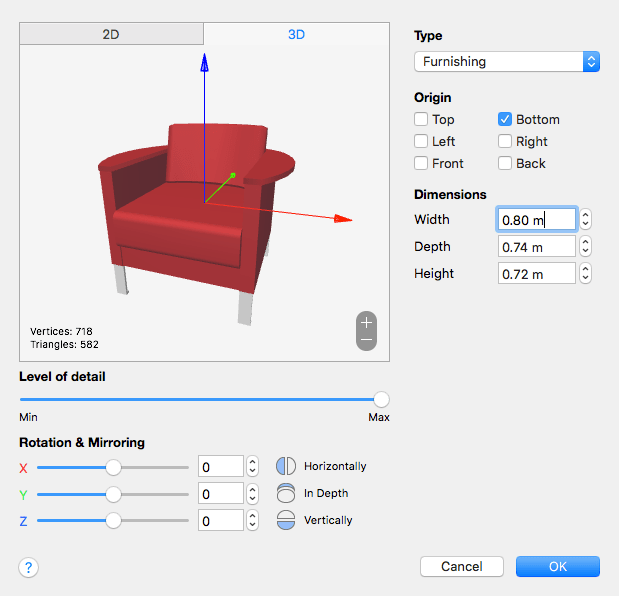Switch to the 3D view tab
Viewport: 619px width, 596px height.
point(296,34)
